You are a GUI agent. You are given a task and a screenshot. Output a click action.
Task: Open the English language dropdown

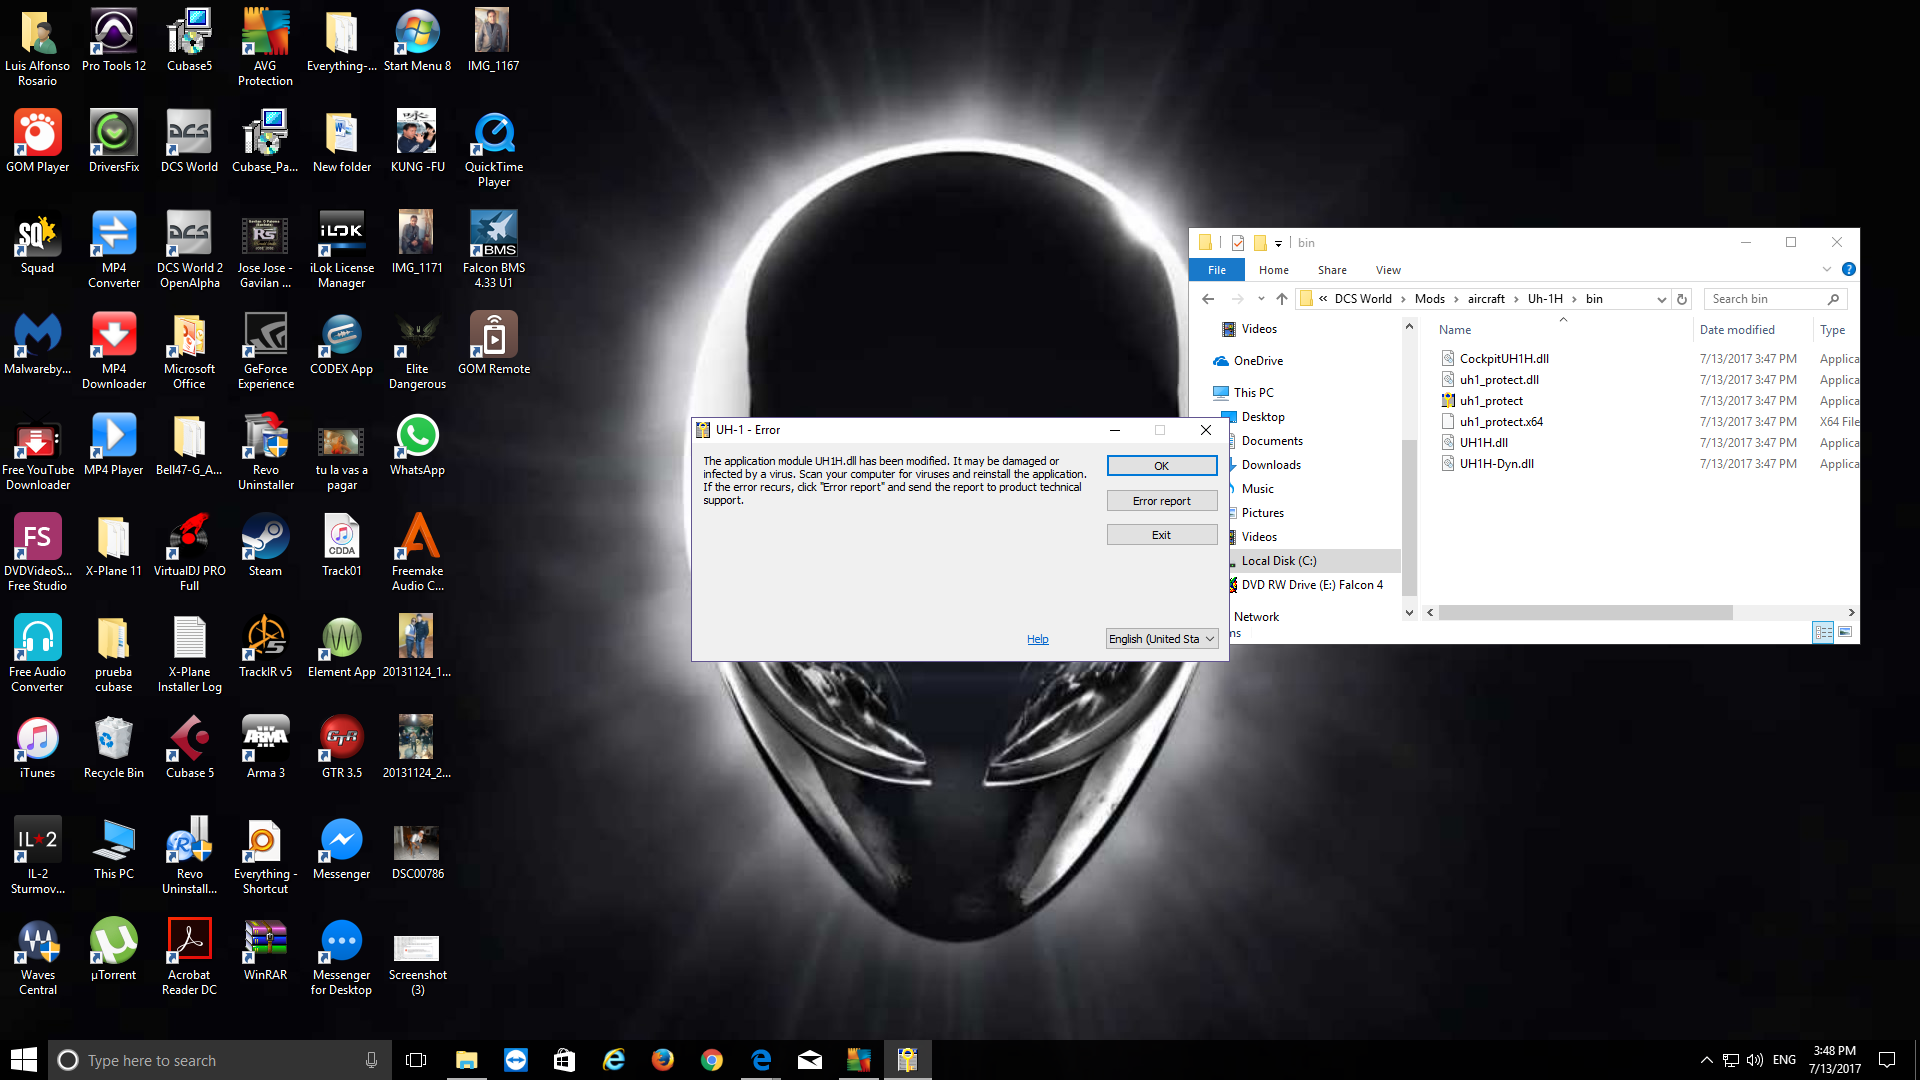click(1162, 639)
